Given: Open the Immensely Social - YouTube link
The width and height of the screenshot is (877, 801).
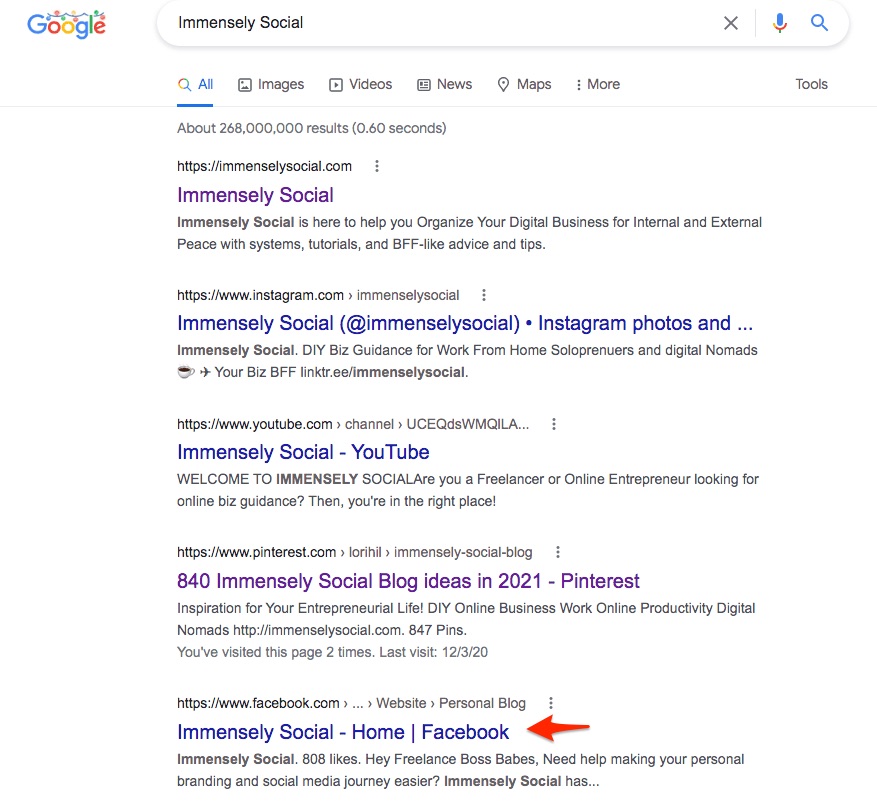Looking at the screenshot, I should pyautogui.click(x=303, y=452).
